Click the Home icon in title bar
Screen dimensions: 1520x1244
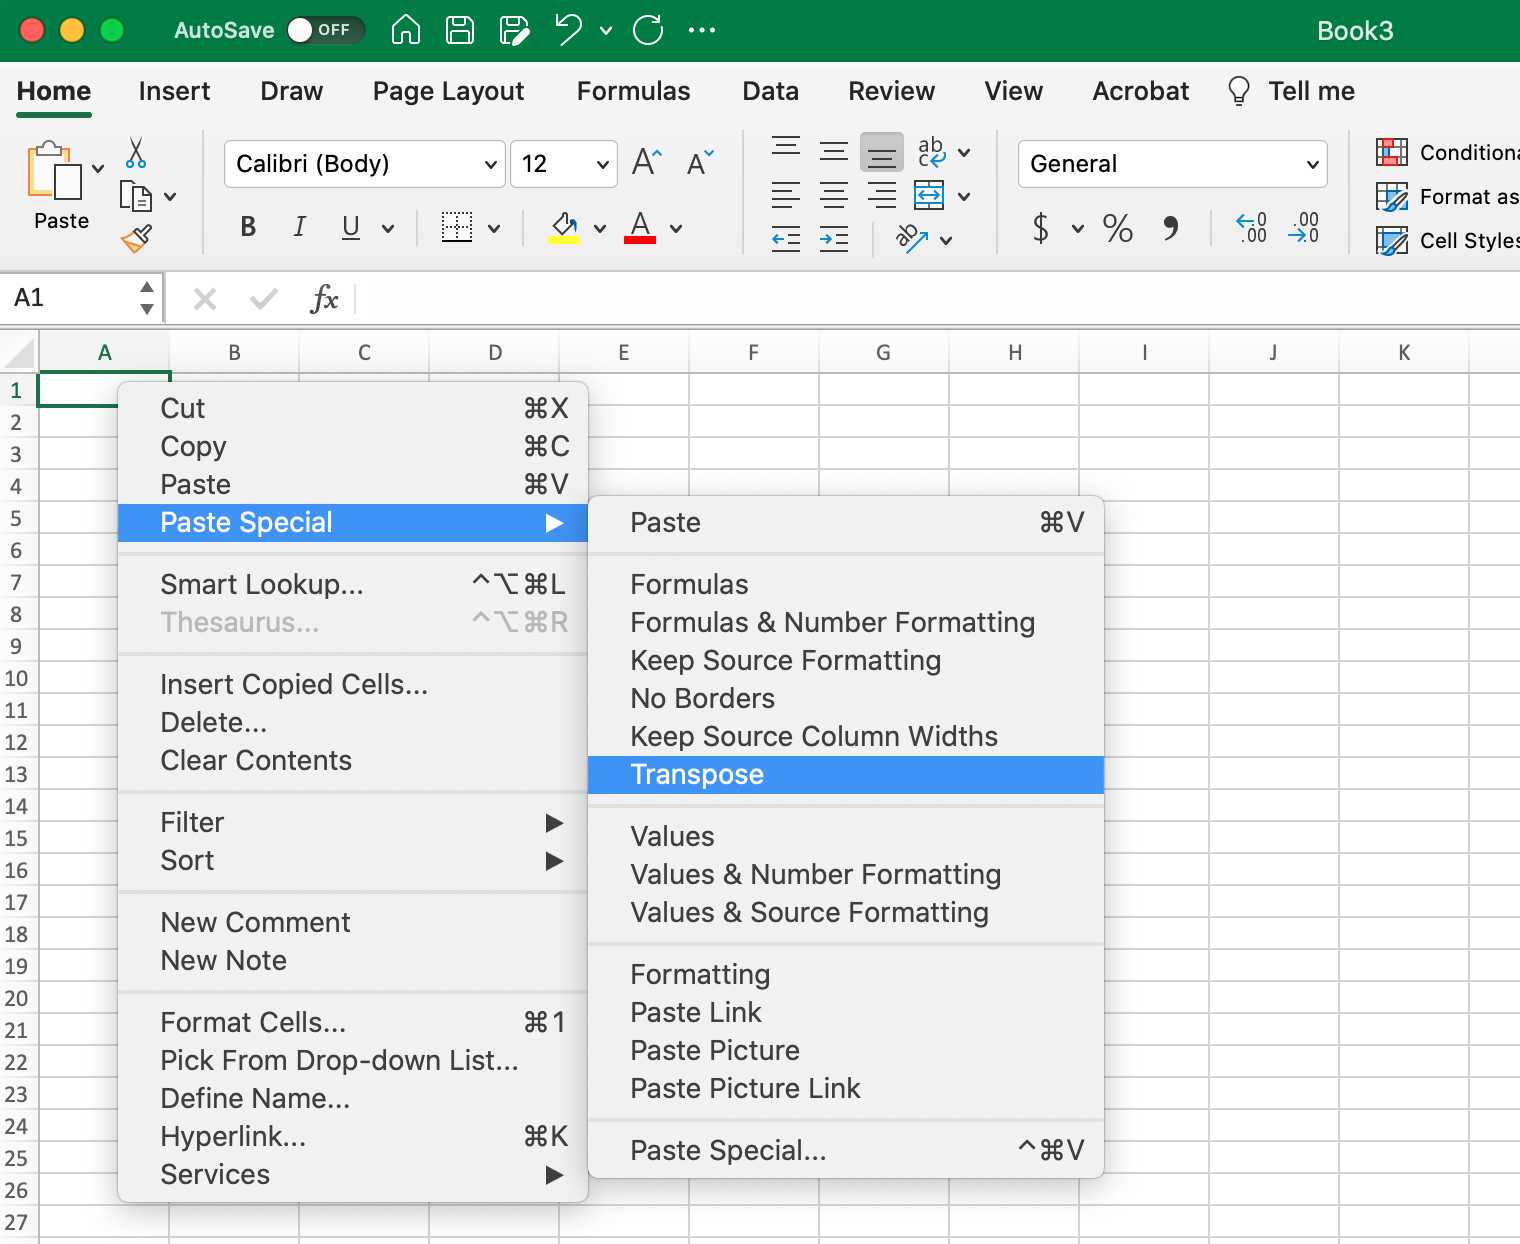[405, 30]
